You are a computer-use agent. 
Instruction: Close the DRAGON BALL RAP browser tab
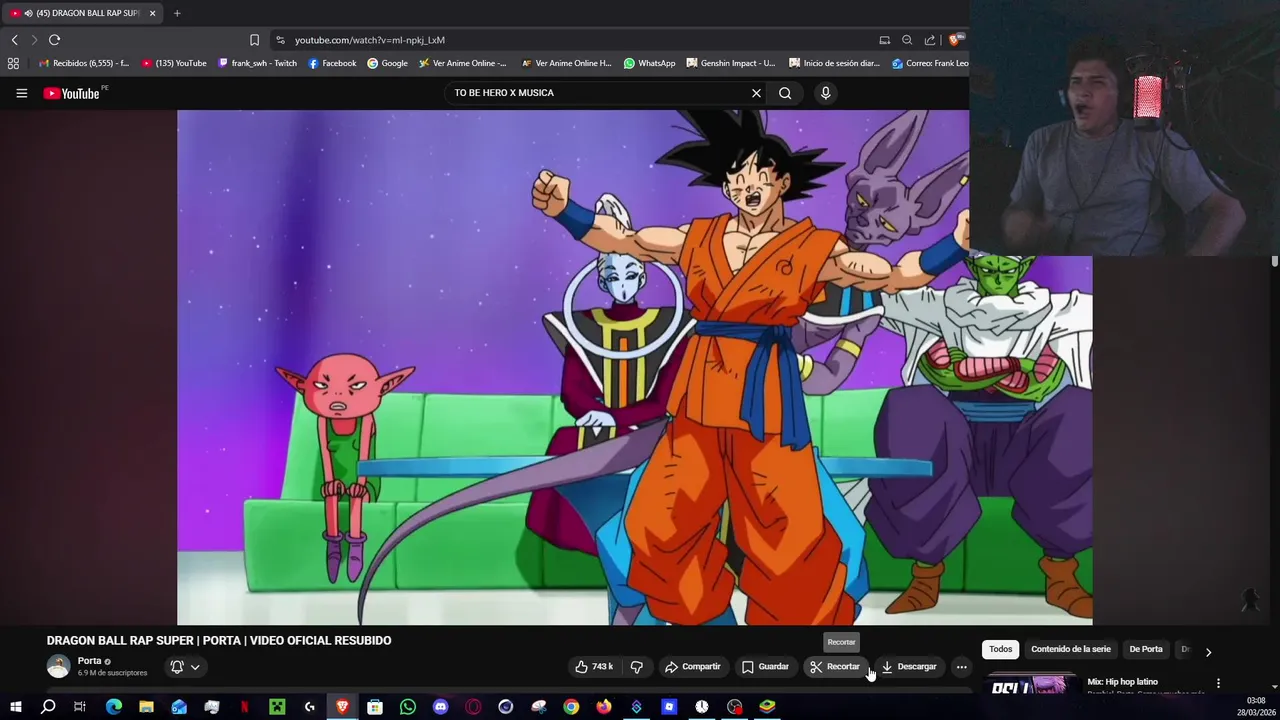[x=152, y=13]
